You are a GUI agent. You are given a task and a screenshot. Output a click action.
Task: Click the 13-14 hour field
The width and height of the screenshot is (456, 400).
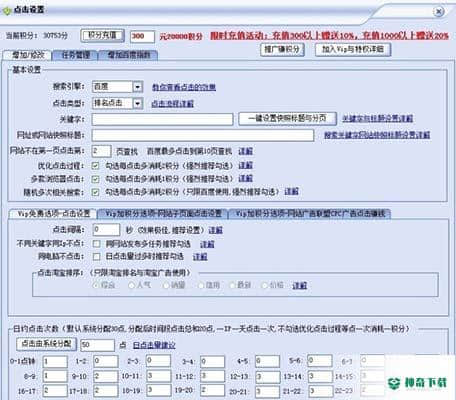pos(320,377)
